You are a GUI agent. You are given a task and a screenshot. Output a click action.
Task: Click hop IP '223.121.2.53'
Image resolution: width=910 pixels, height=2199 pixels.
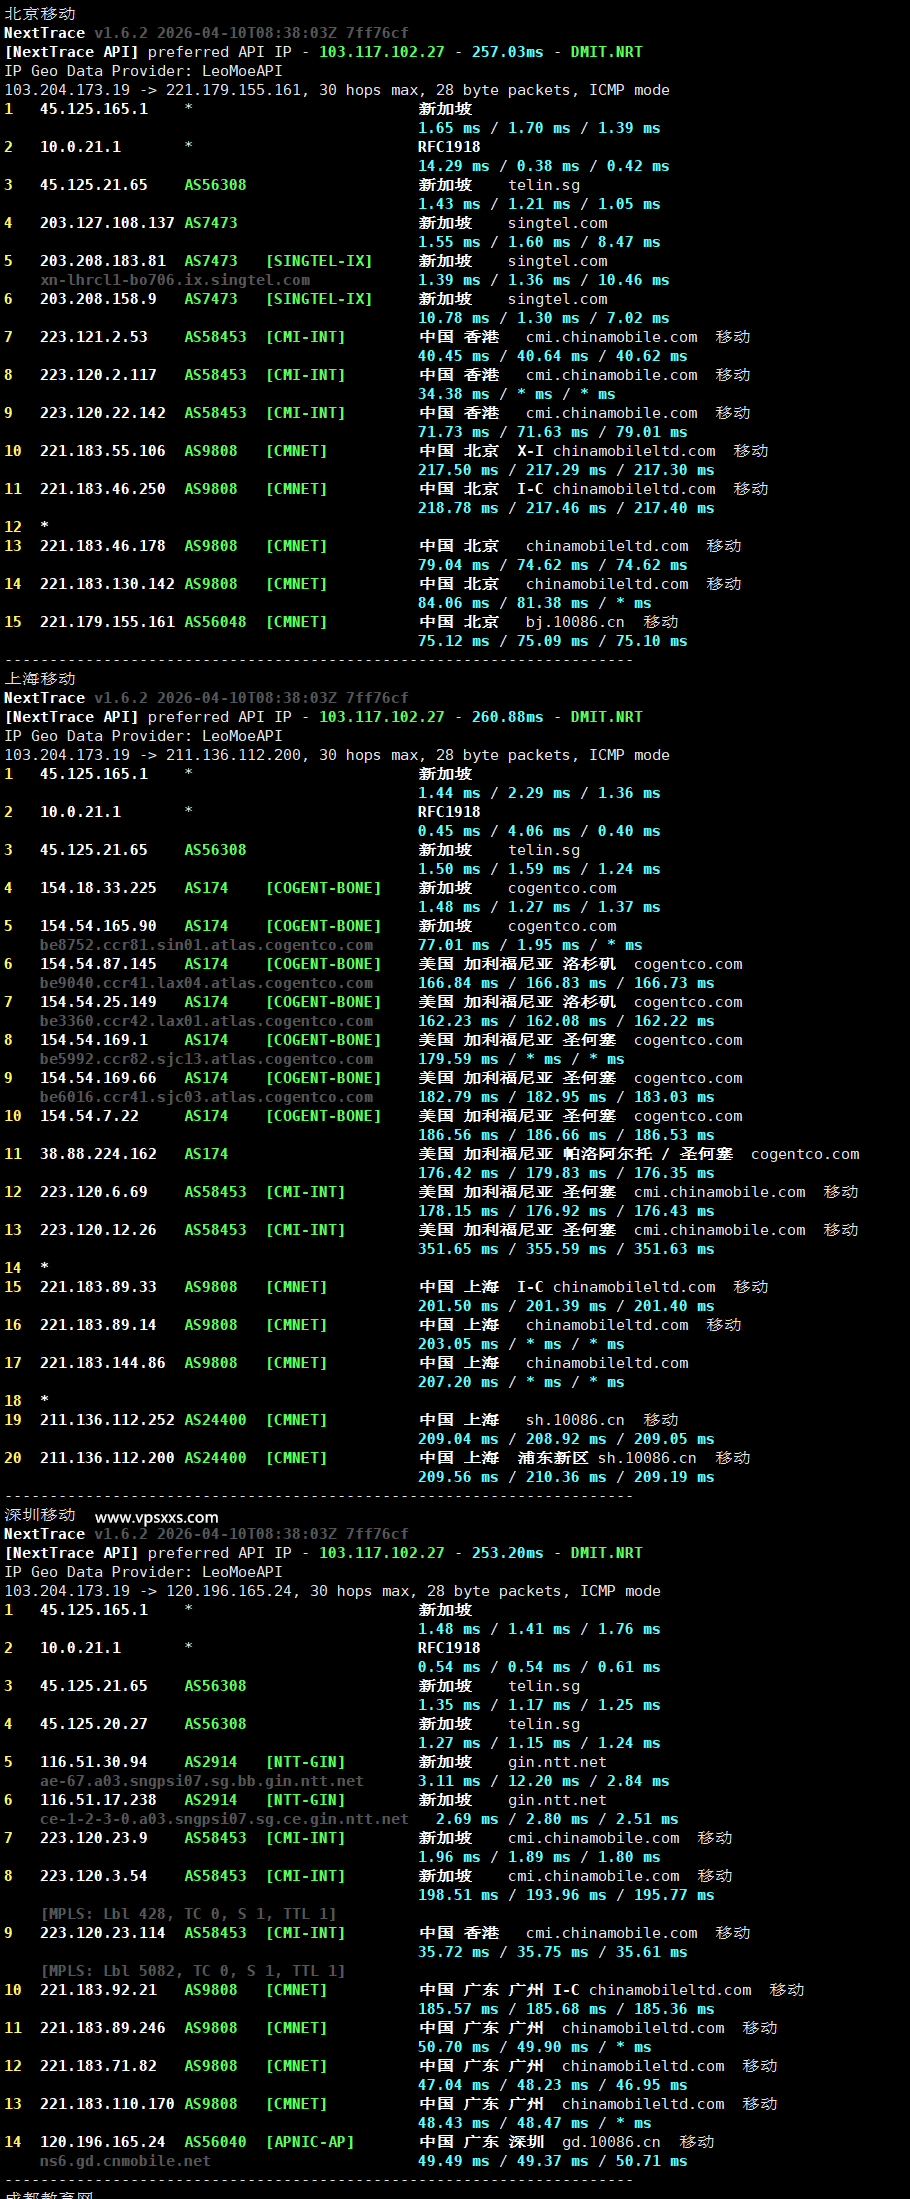click(x=94, y=337)
